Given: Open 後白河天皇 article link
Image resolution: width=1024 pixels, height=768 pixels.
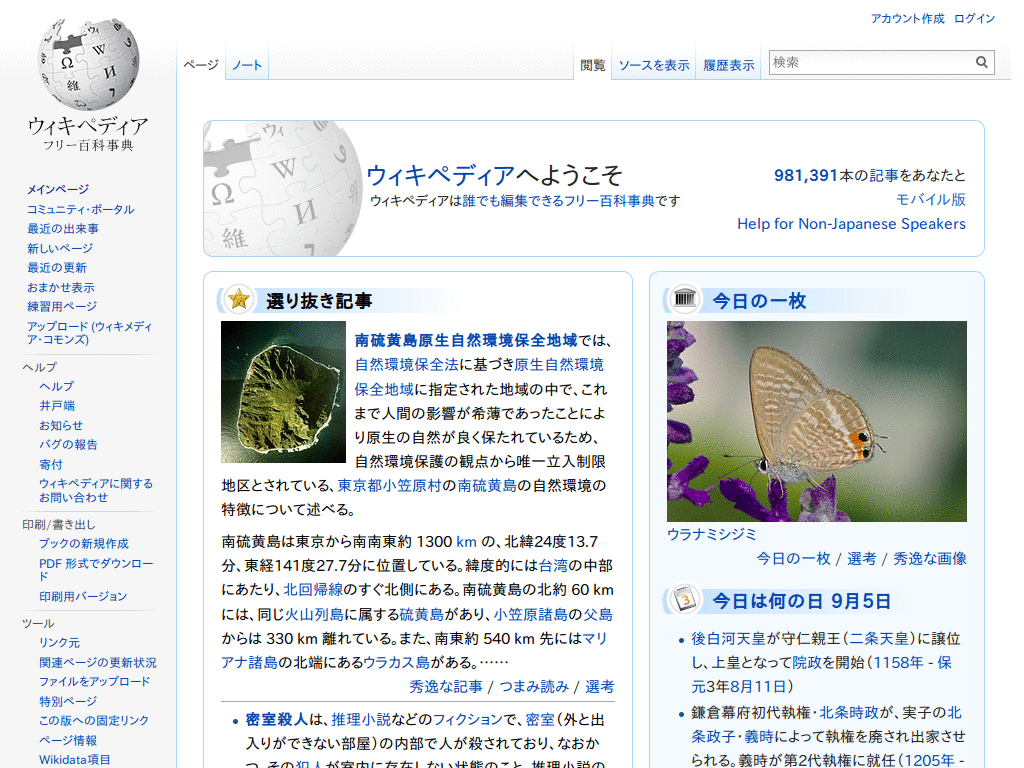Looking at the screenshot, I should tap(729, 638).
